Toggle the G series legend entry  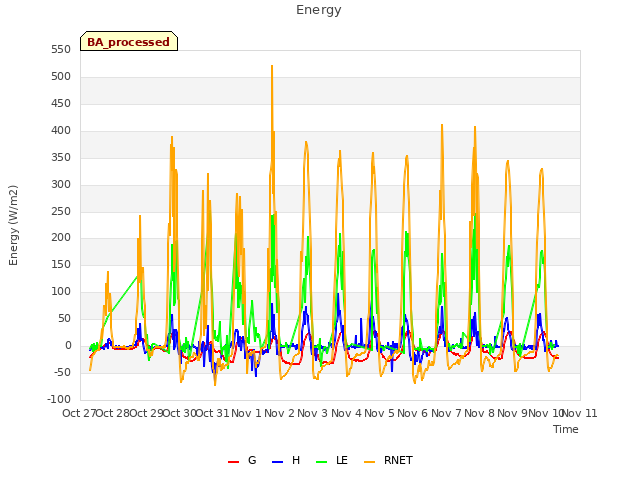coord(242,460)
